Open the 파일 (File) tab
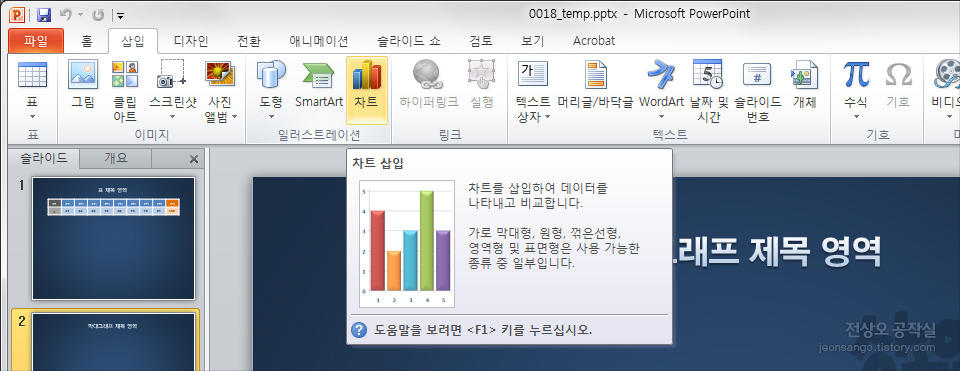 tap(36, 41)
